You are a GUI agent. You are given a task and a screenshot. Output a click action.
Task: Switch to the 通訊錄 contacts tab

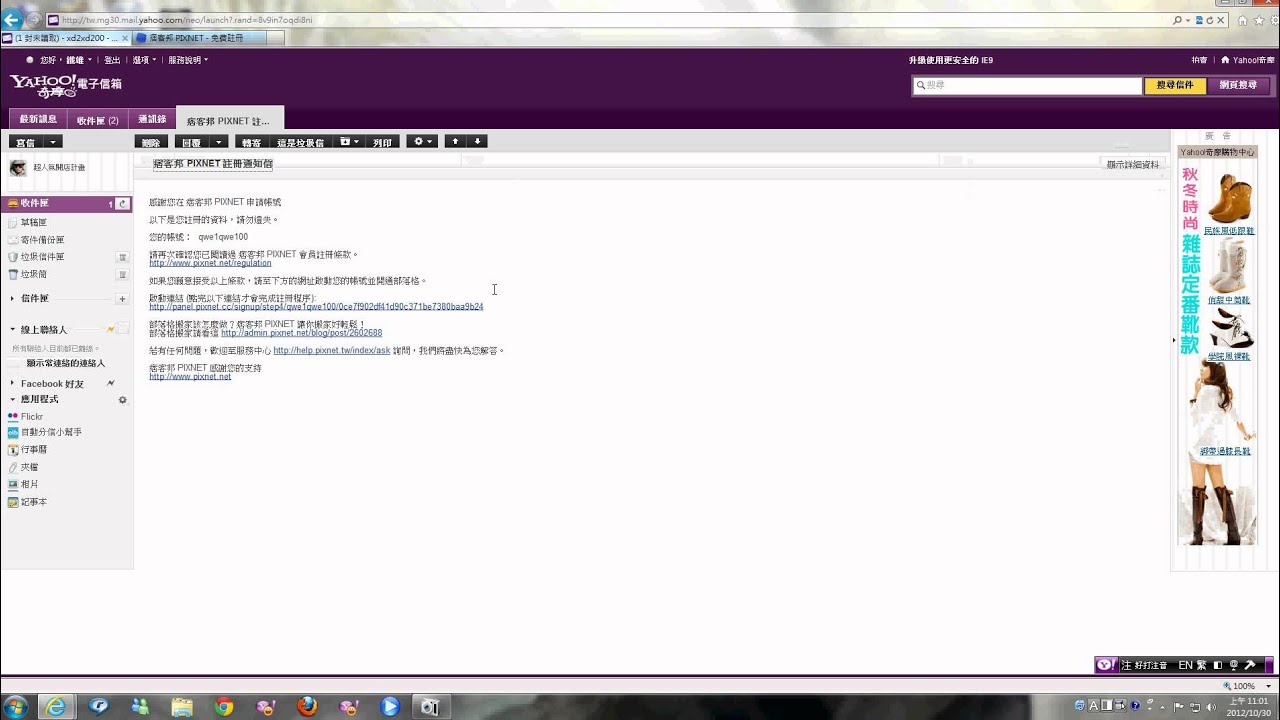(x=152, y=120)
